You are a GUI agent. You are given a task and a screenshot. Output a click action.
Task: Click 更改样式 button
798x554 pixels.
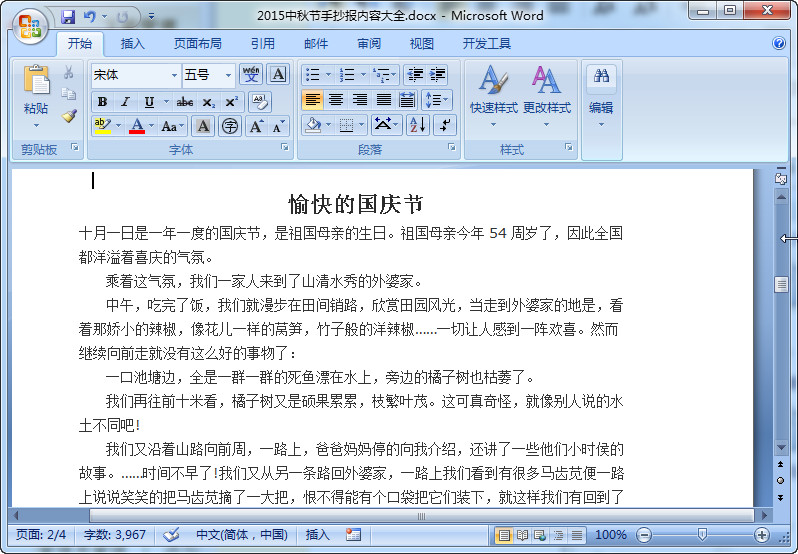click(547, 96)
